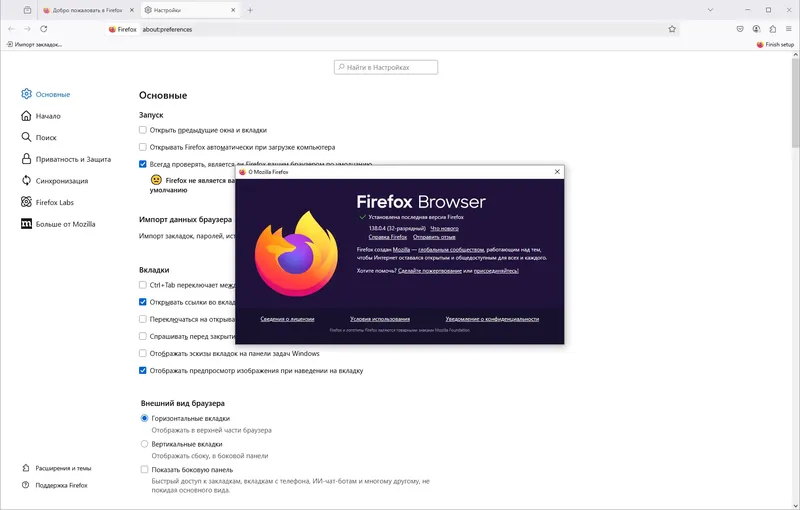Viewport: 800px width, 510px height.
Task: Click Справка Firefox link in dialog
Action: click(x=388, y=237)
